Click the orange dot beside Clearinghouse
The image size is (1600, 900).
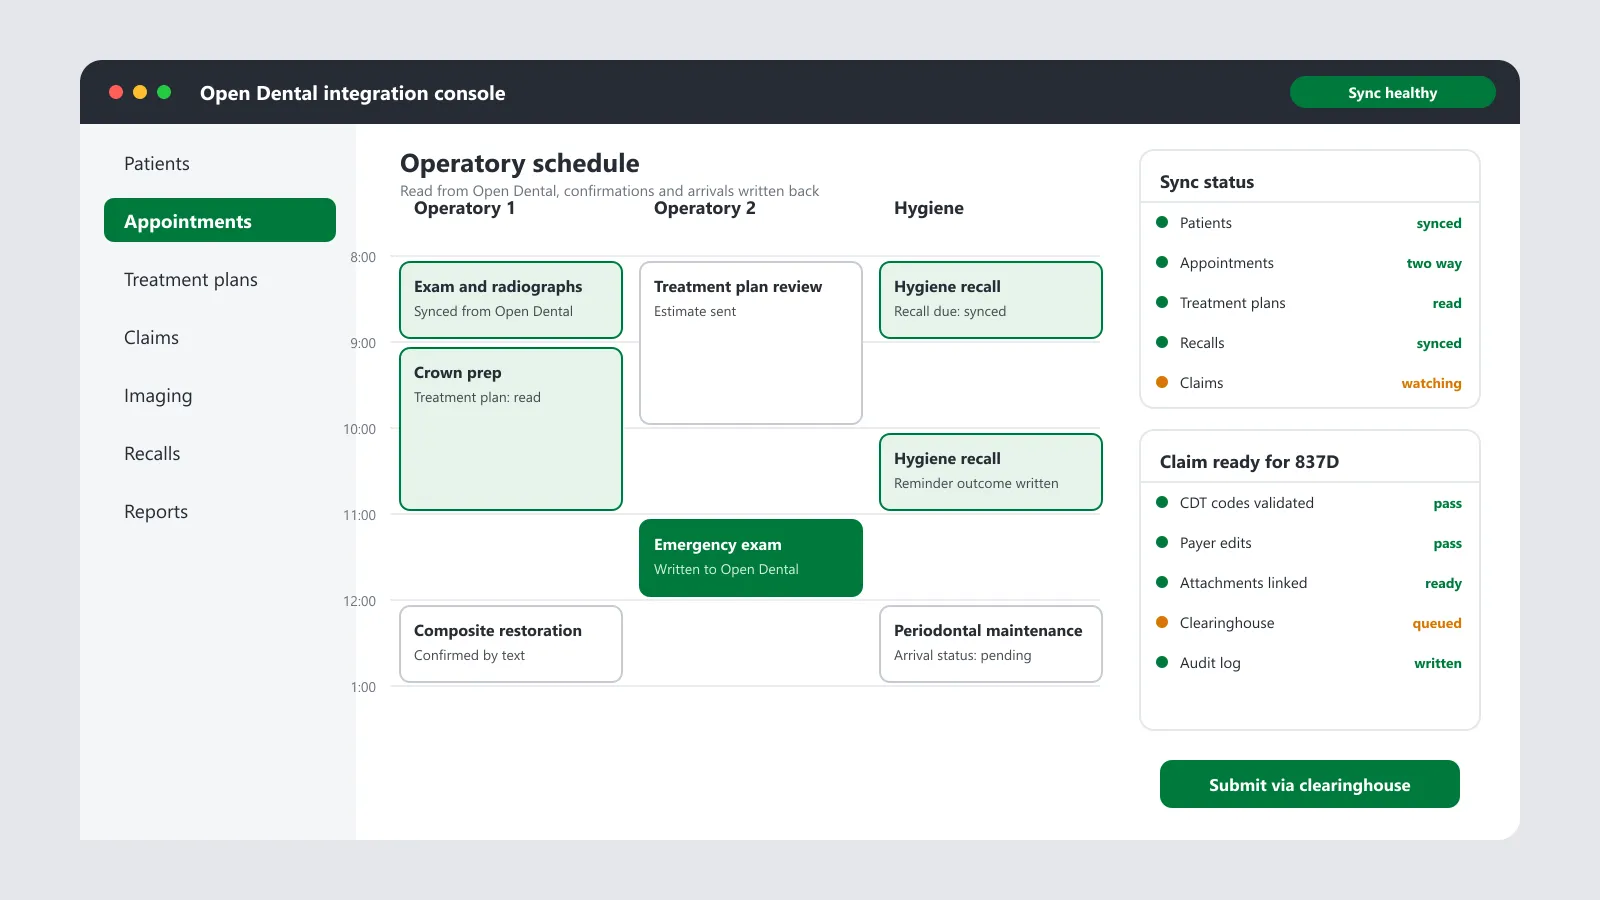1162,622
